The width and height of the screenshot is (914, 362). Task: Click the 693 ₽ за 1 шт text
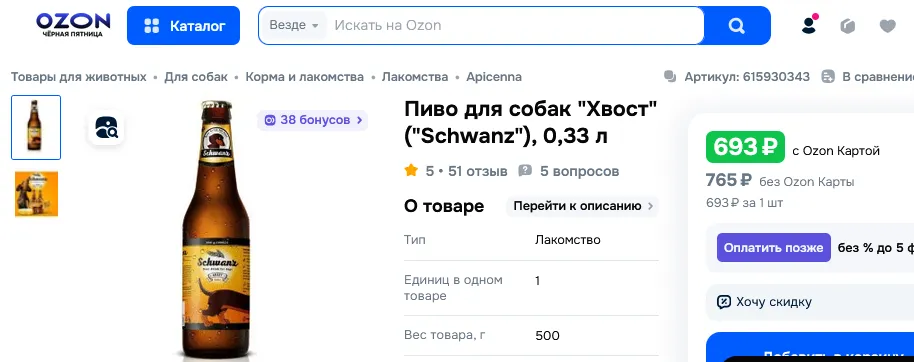coord(744,203)
